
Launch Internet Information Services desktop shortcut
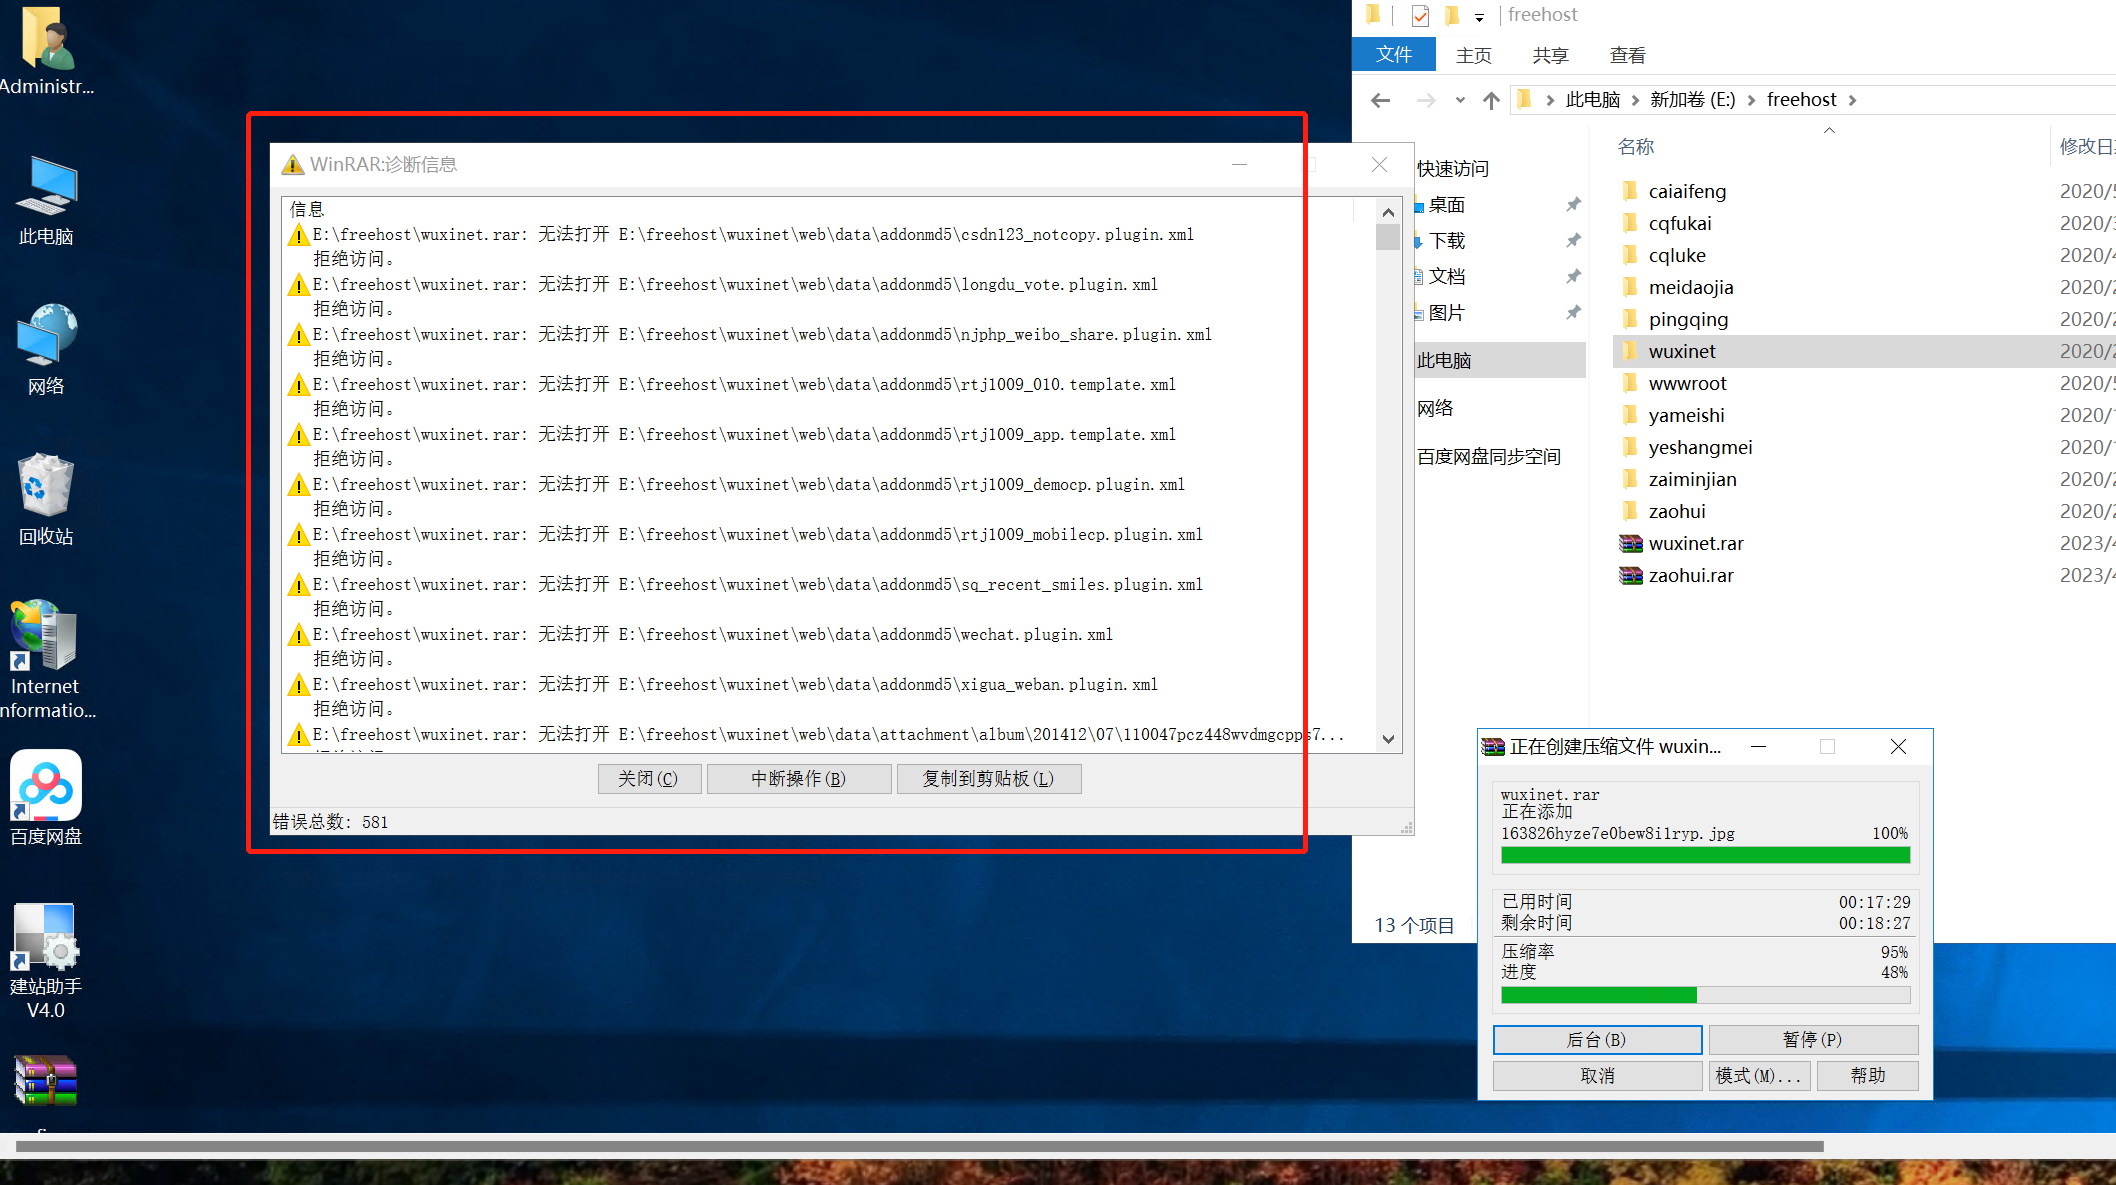click(x=46, y=660)
